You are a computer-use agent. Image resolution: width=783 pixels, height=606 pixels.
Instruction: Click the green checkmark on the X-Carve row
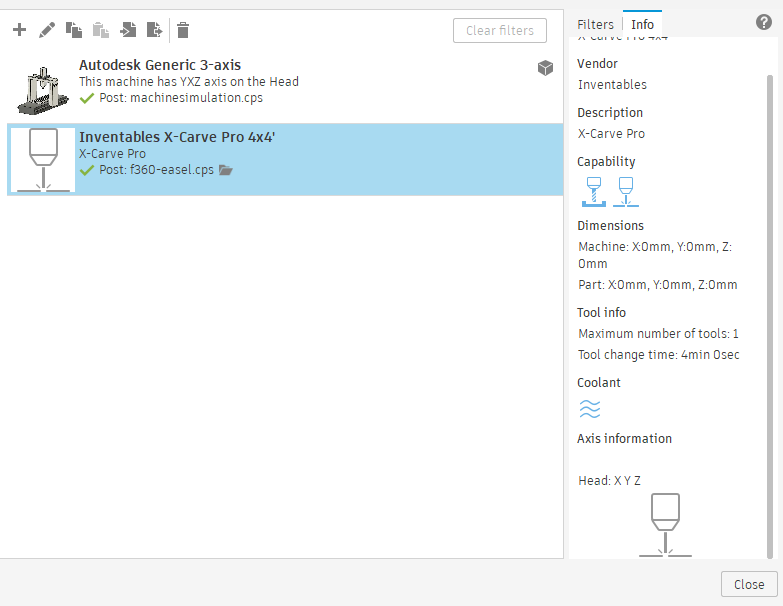(x=87, y=171)
